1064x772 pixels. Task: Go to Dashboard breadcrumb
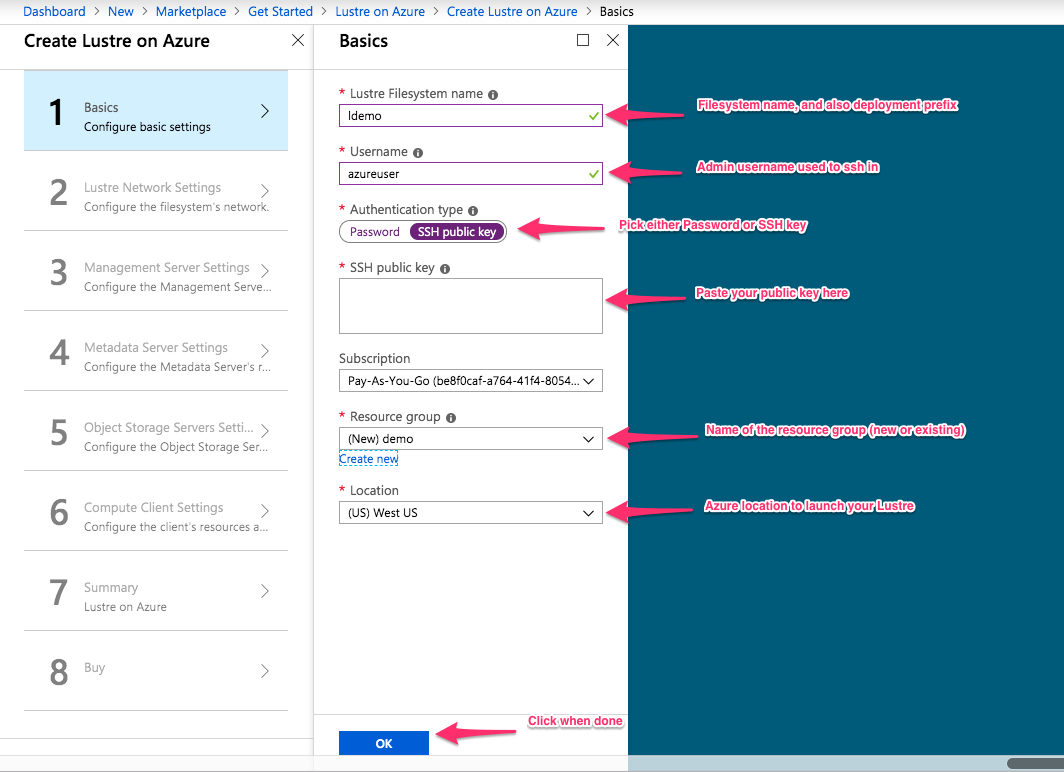[54, 12]
